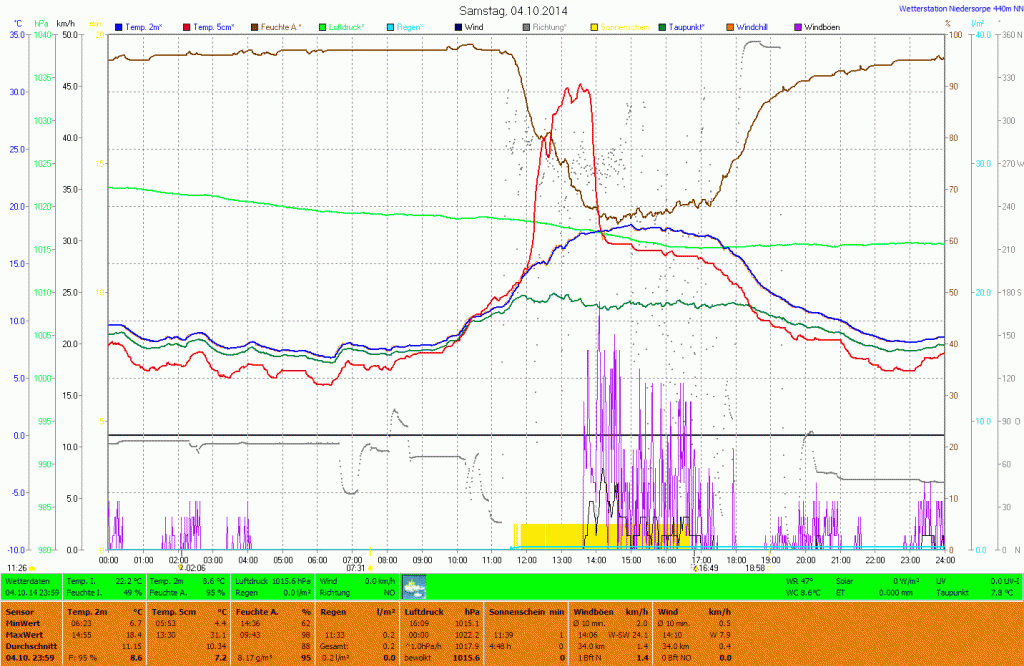Screen dimensions: 1024x666
Task: Click the Sensor column header in table
Action: (x=18, y=610)
